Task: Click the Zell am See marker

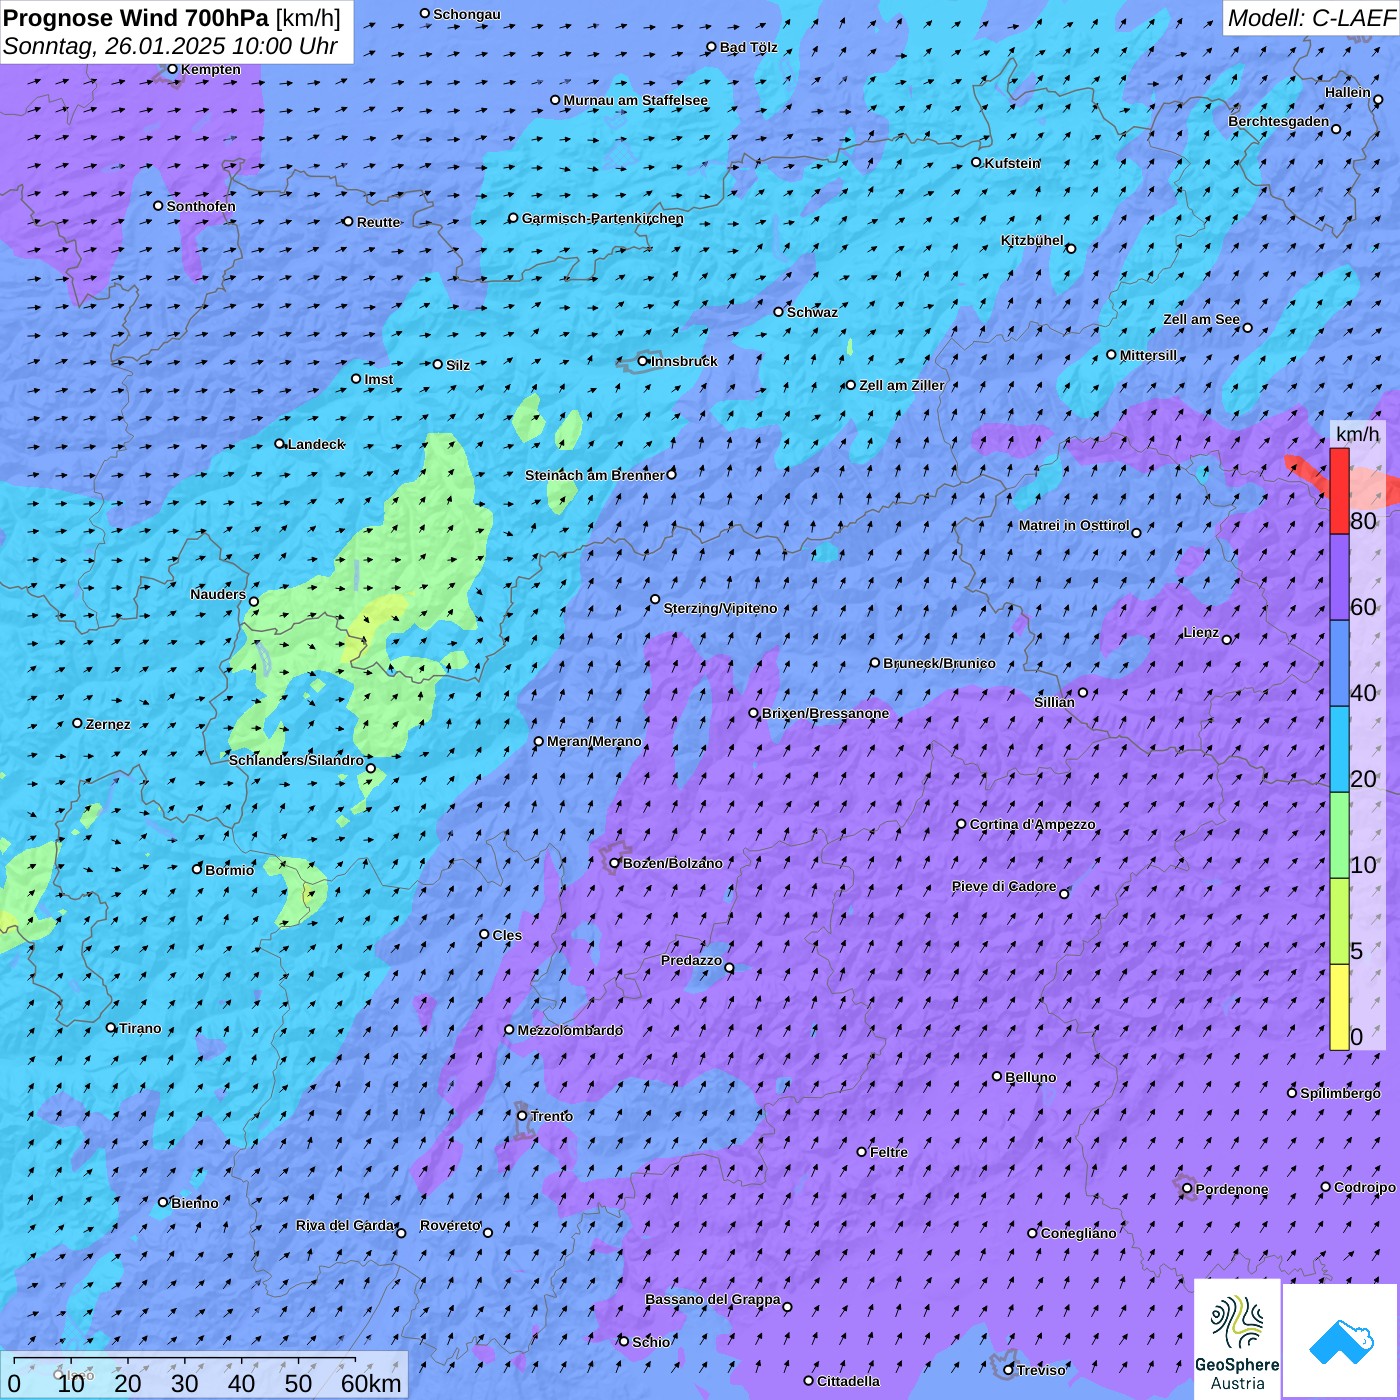Action: pos(1247,327)
